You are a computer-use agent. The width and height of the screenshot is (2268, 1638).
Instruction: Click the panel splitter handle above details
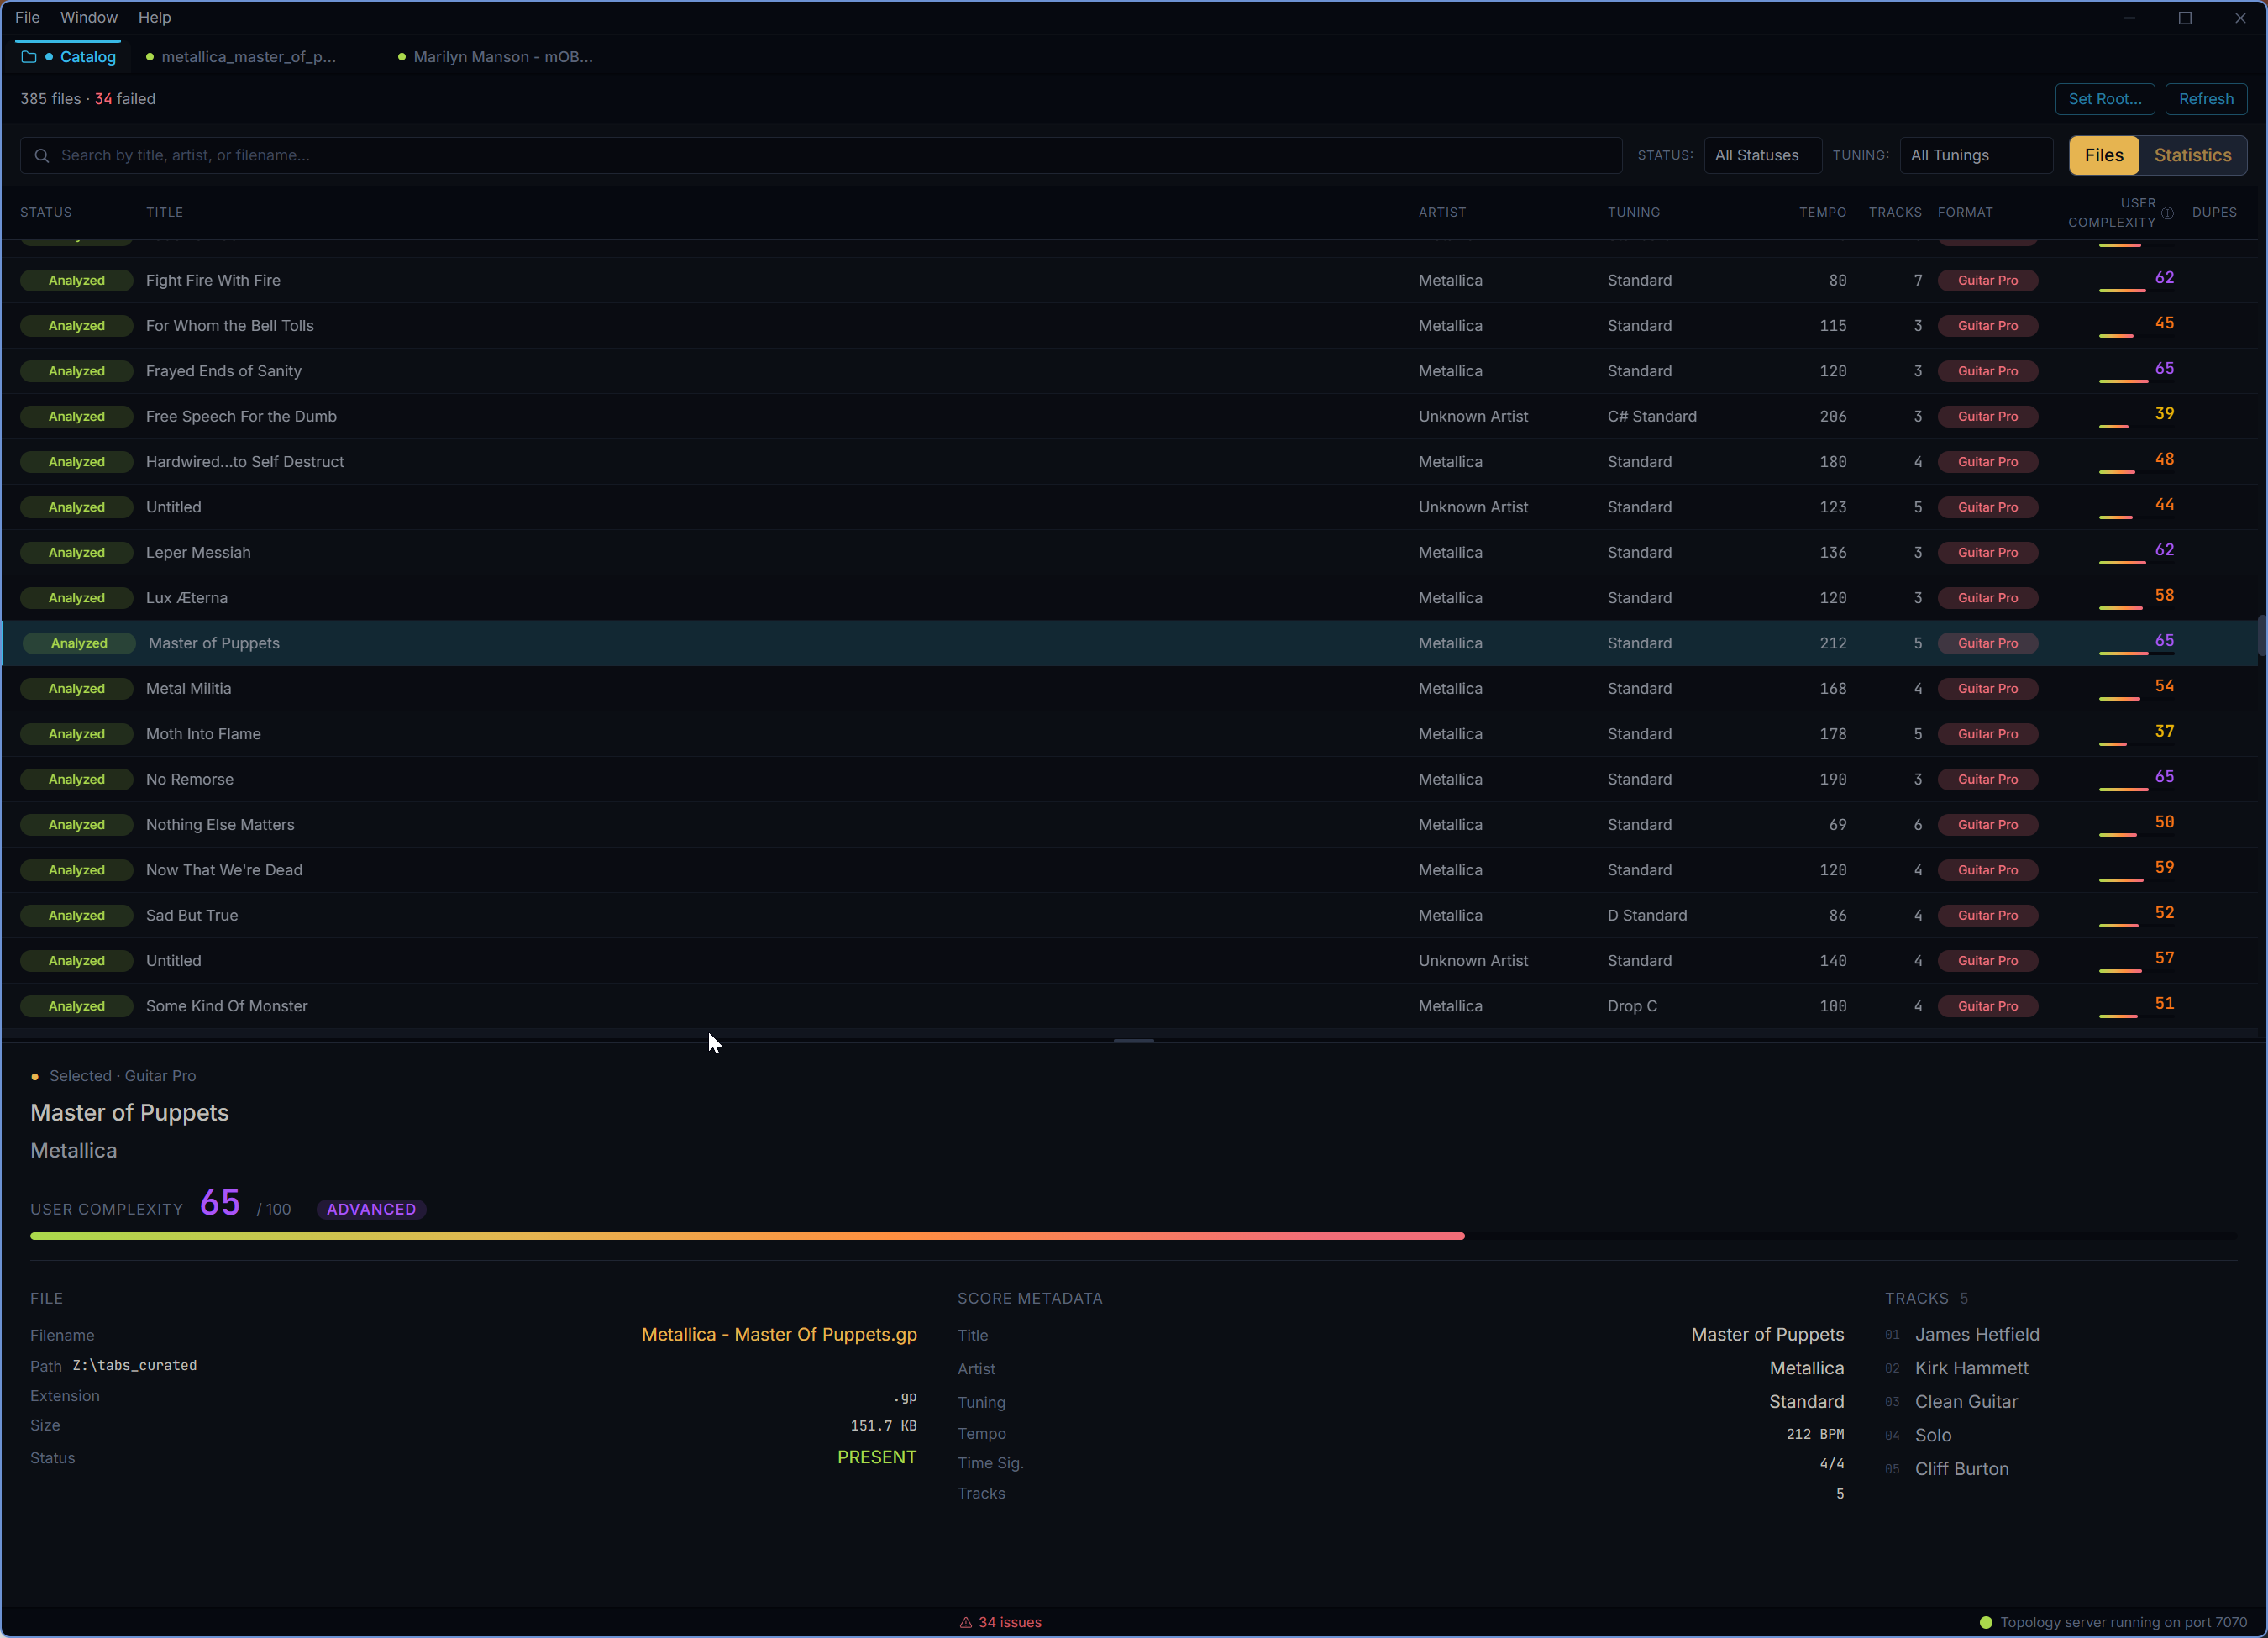pyautogui.click(x=1133, y=1041)
